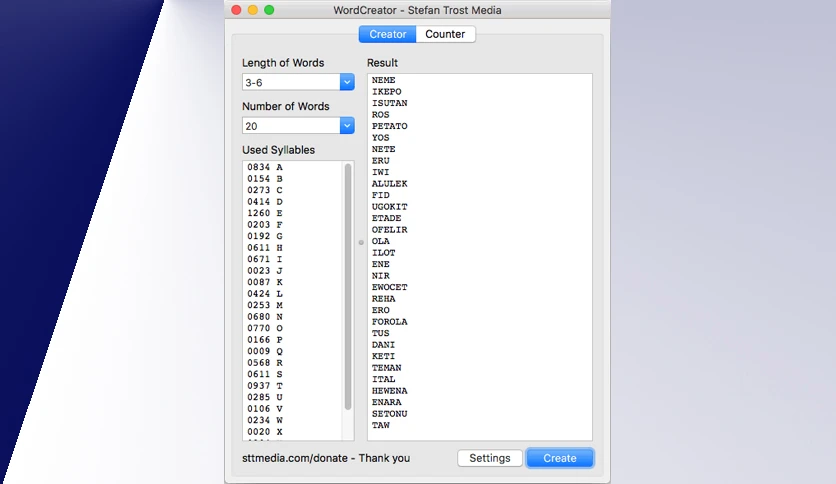The width and height of the screenshot is (836, 484).
Task: Select the syllable row 0770 O
Action: [x=265, y=328]
